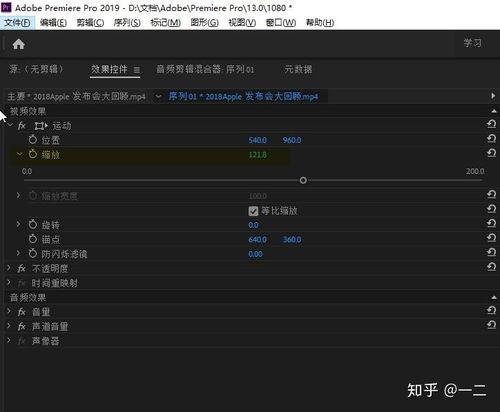Collapse the Scale (缩放) parameter slider
The image size is (500, 412).
[19, 154]
